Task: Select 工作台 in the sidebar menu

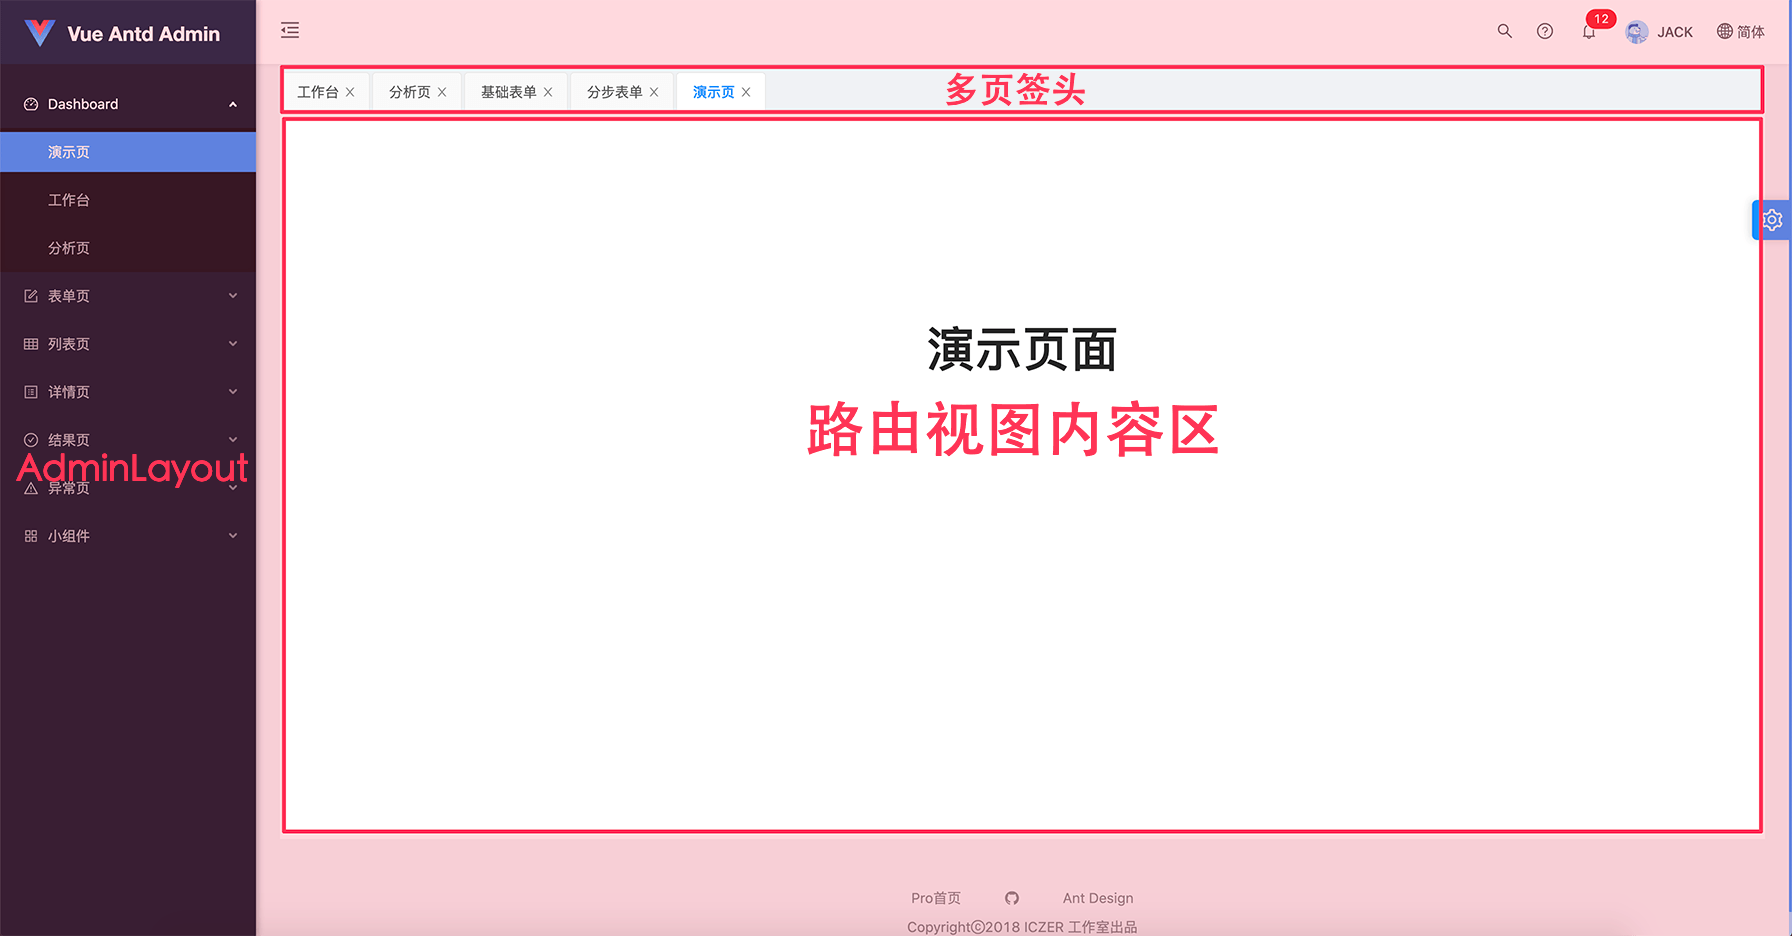Action: point(69,200)
